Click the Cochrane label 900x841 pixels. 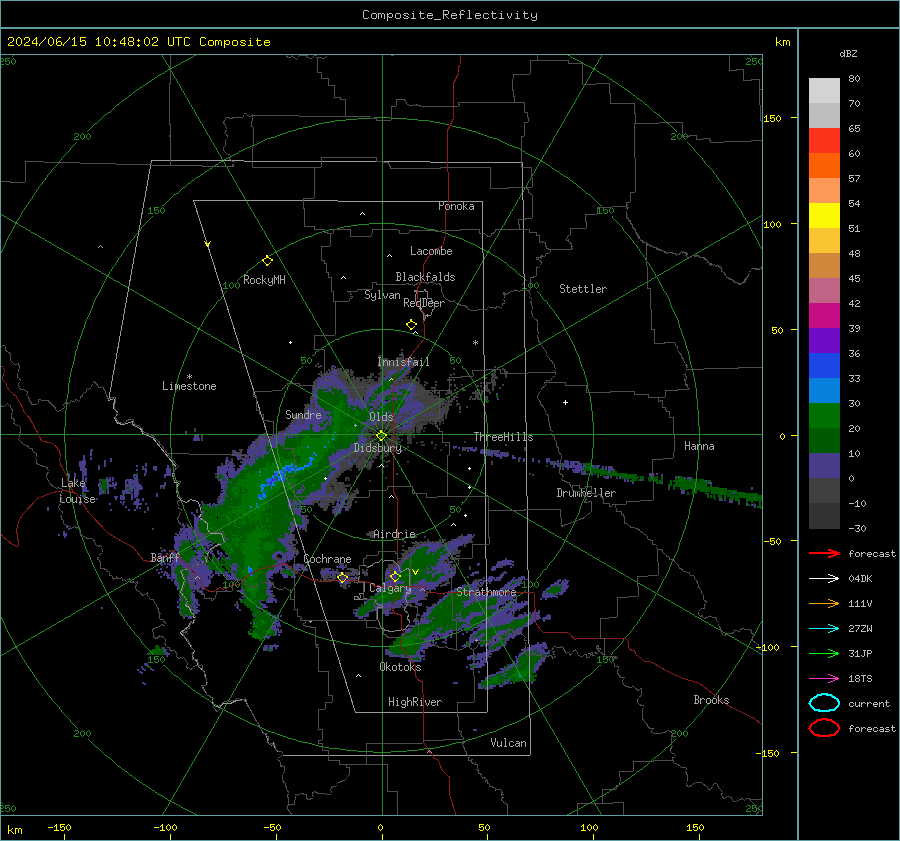coord(327,559)
